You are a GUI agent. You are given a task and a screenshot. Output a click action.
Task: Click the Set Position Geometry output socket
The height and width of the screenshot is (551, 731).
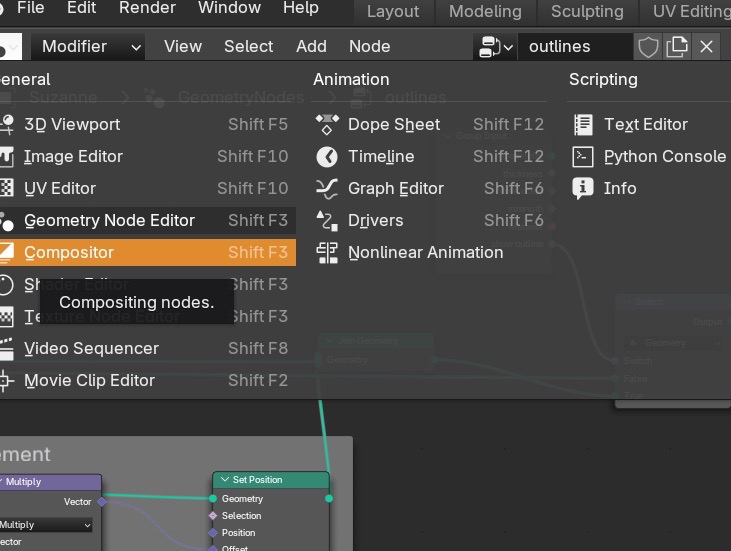(x=329, y=499)
